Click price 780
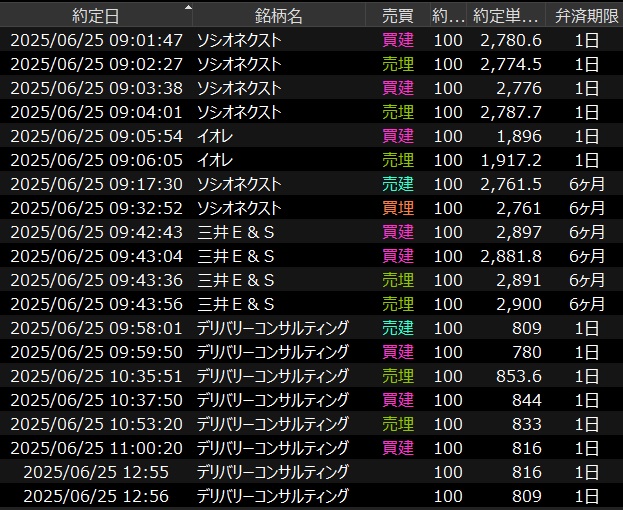 pyautogui.click(x=527, y=352)
